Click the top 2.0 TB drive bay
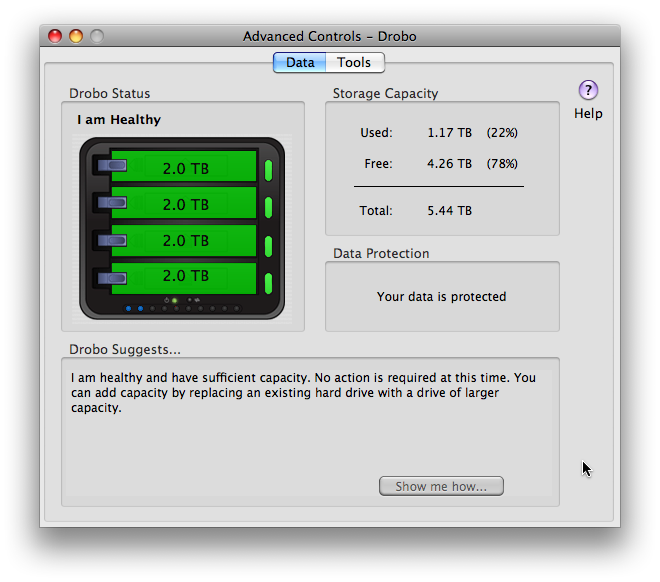This screenshot has height=582, width=660. [x=185, y=168]
